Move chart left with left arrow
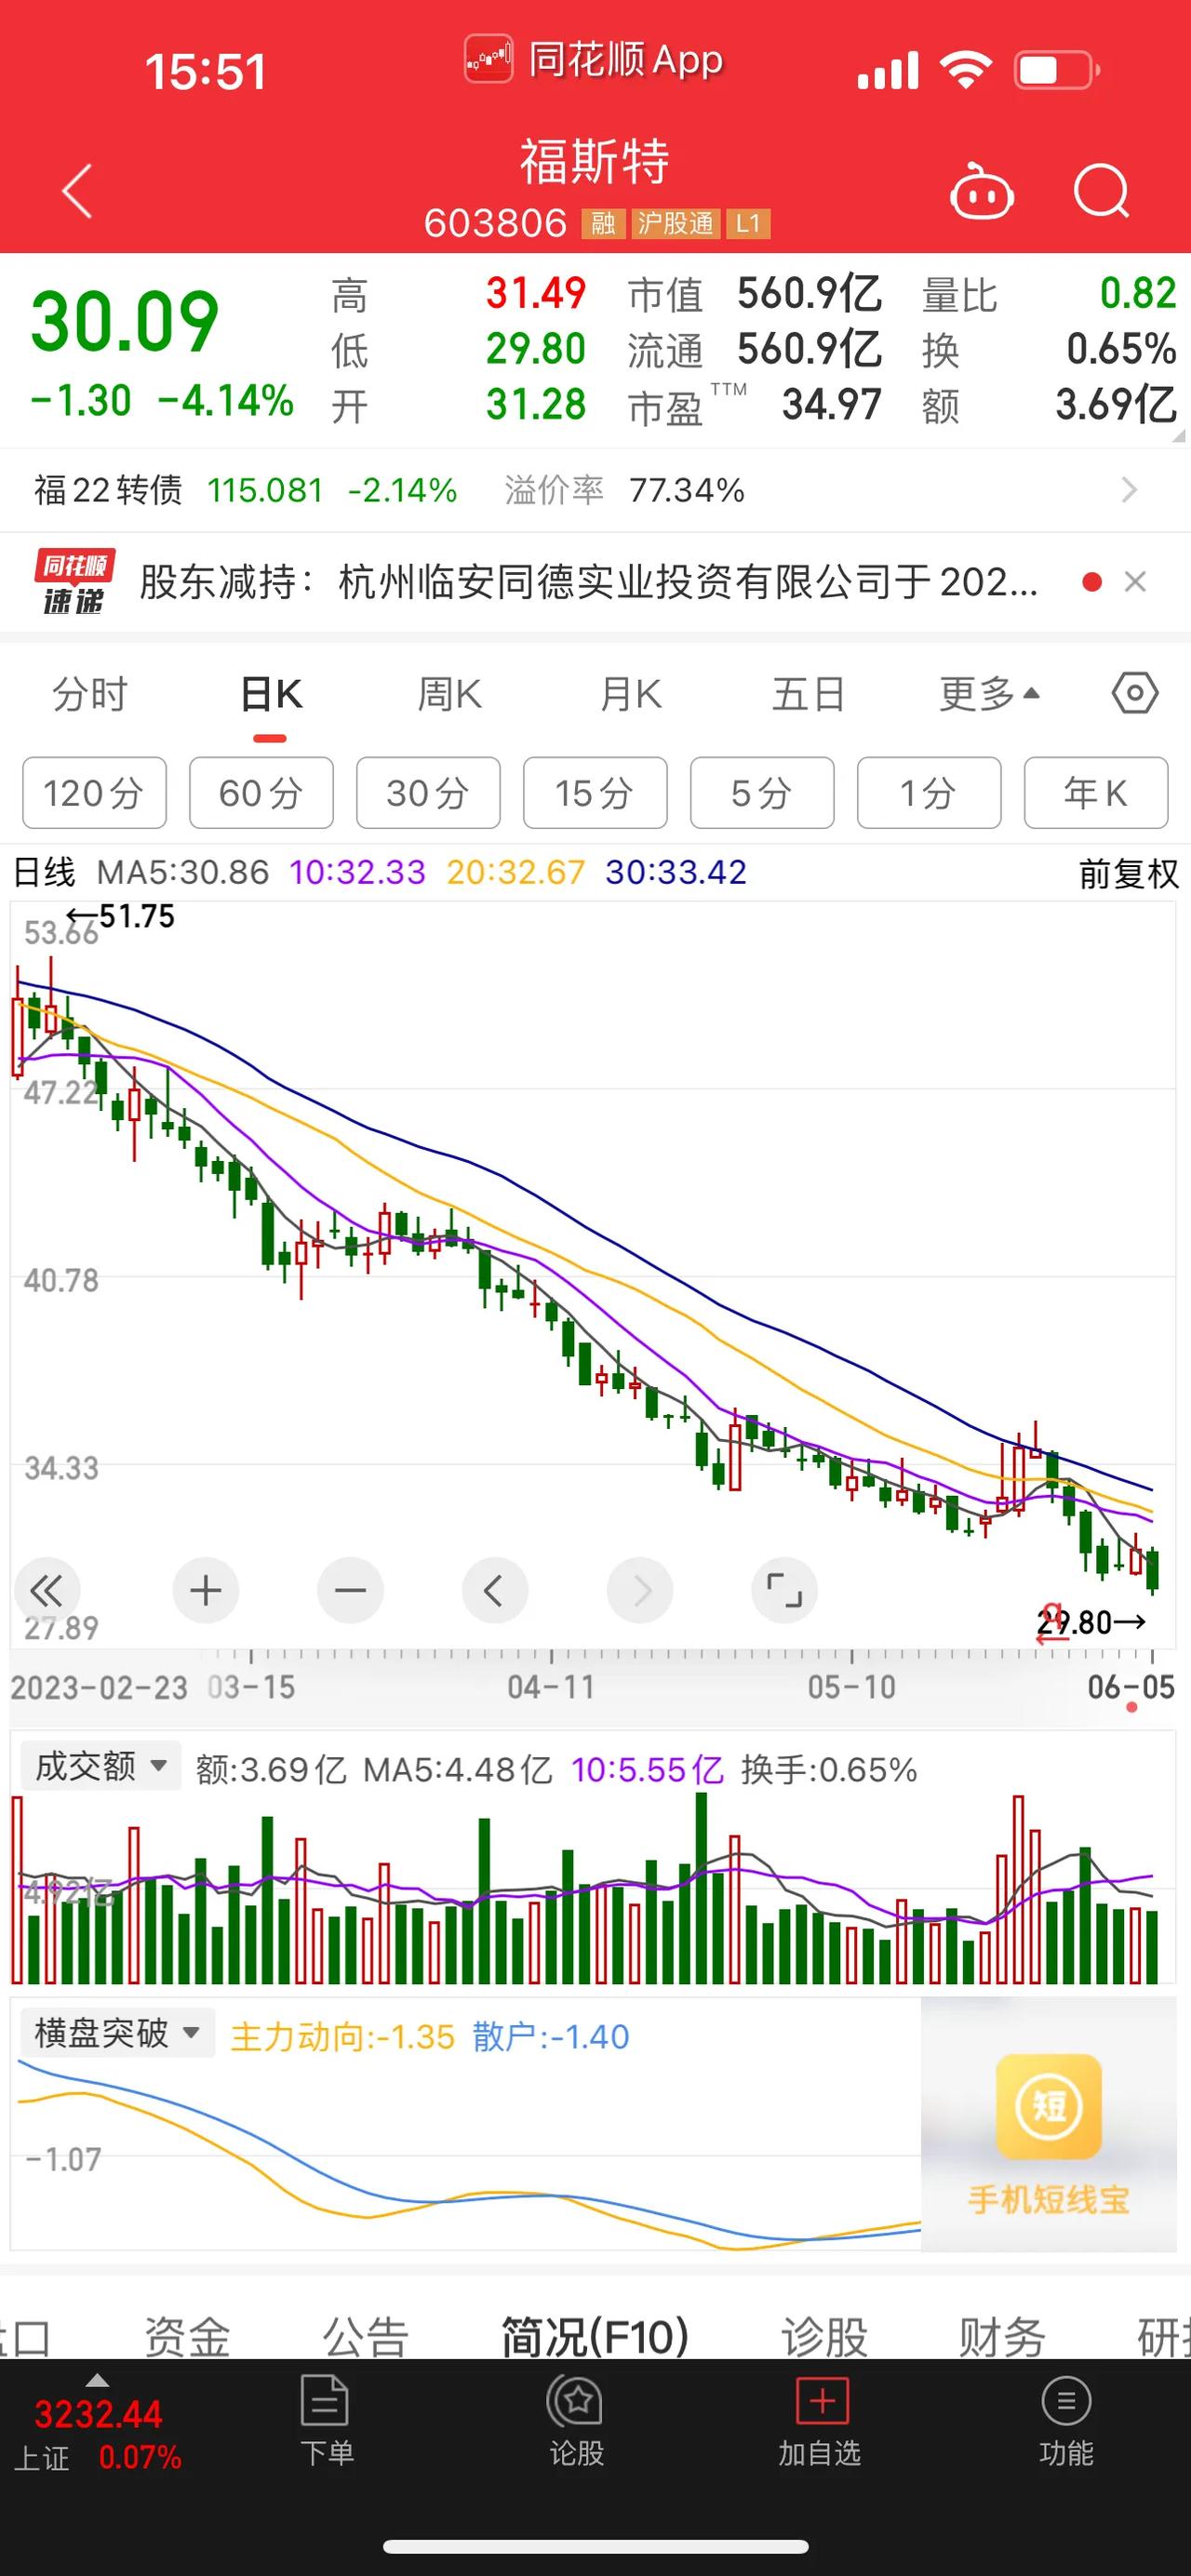This screenshot has height=2576, width=1191. 494,1590
